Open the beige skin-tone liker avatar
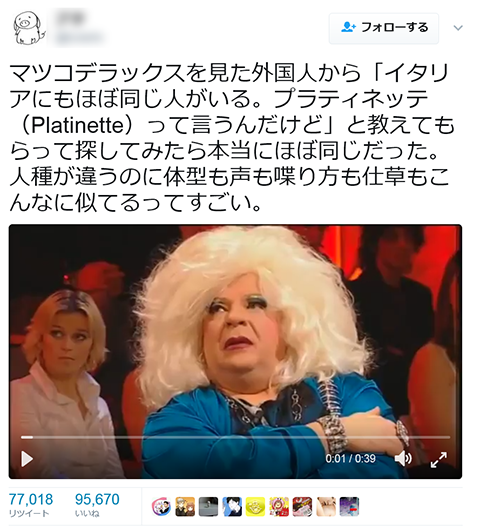Viewport: 480px width, 531px height. click(326, 507)
